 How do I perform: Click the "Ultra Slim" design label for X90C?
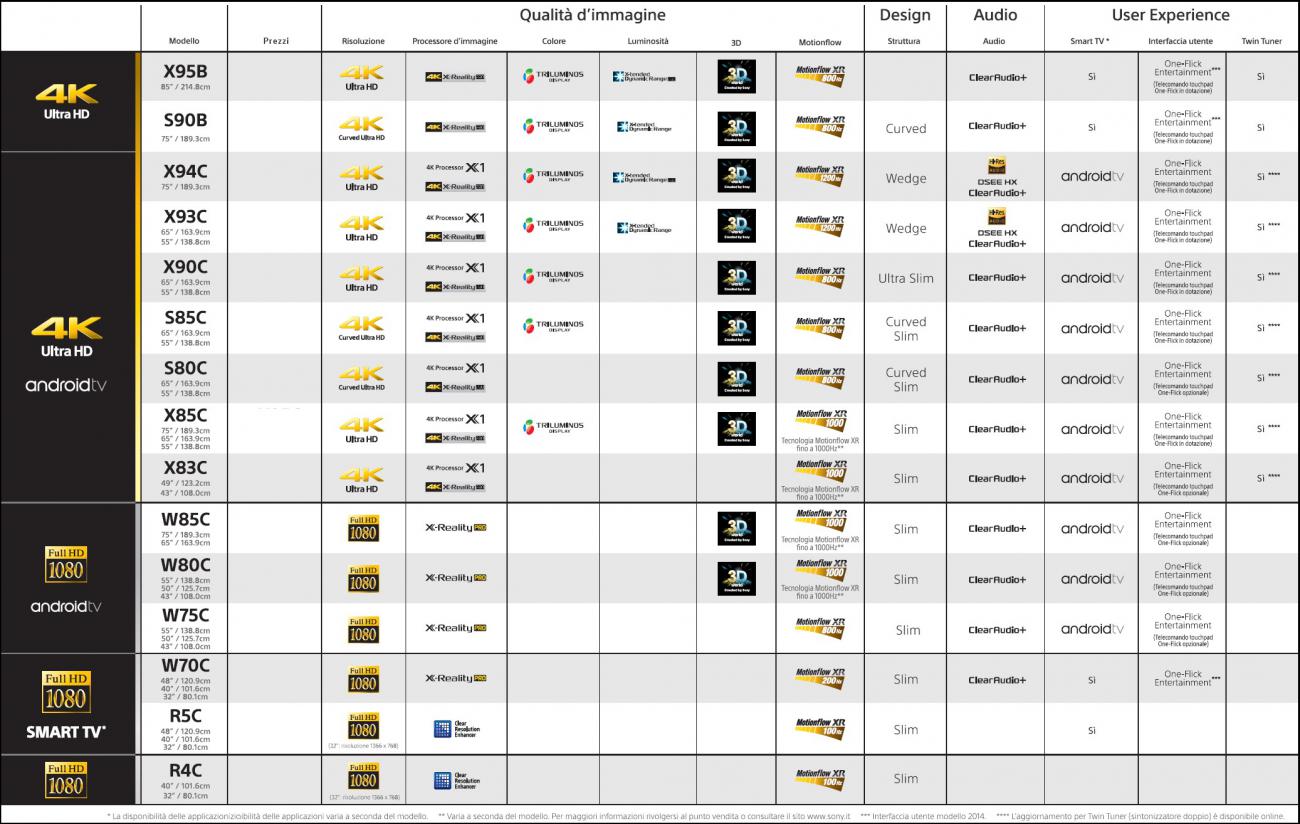click(x=905, y=278)
